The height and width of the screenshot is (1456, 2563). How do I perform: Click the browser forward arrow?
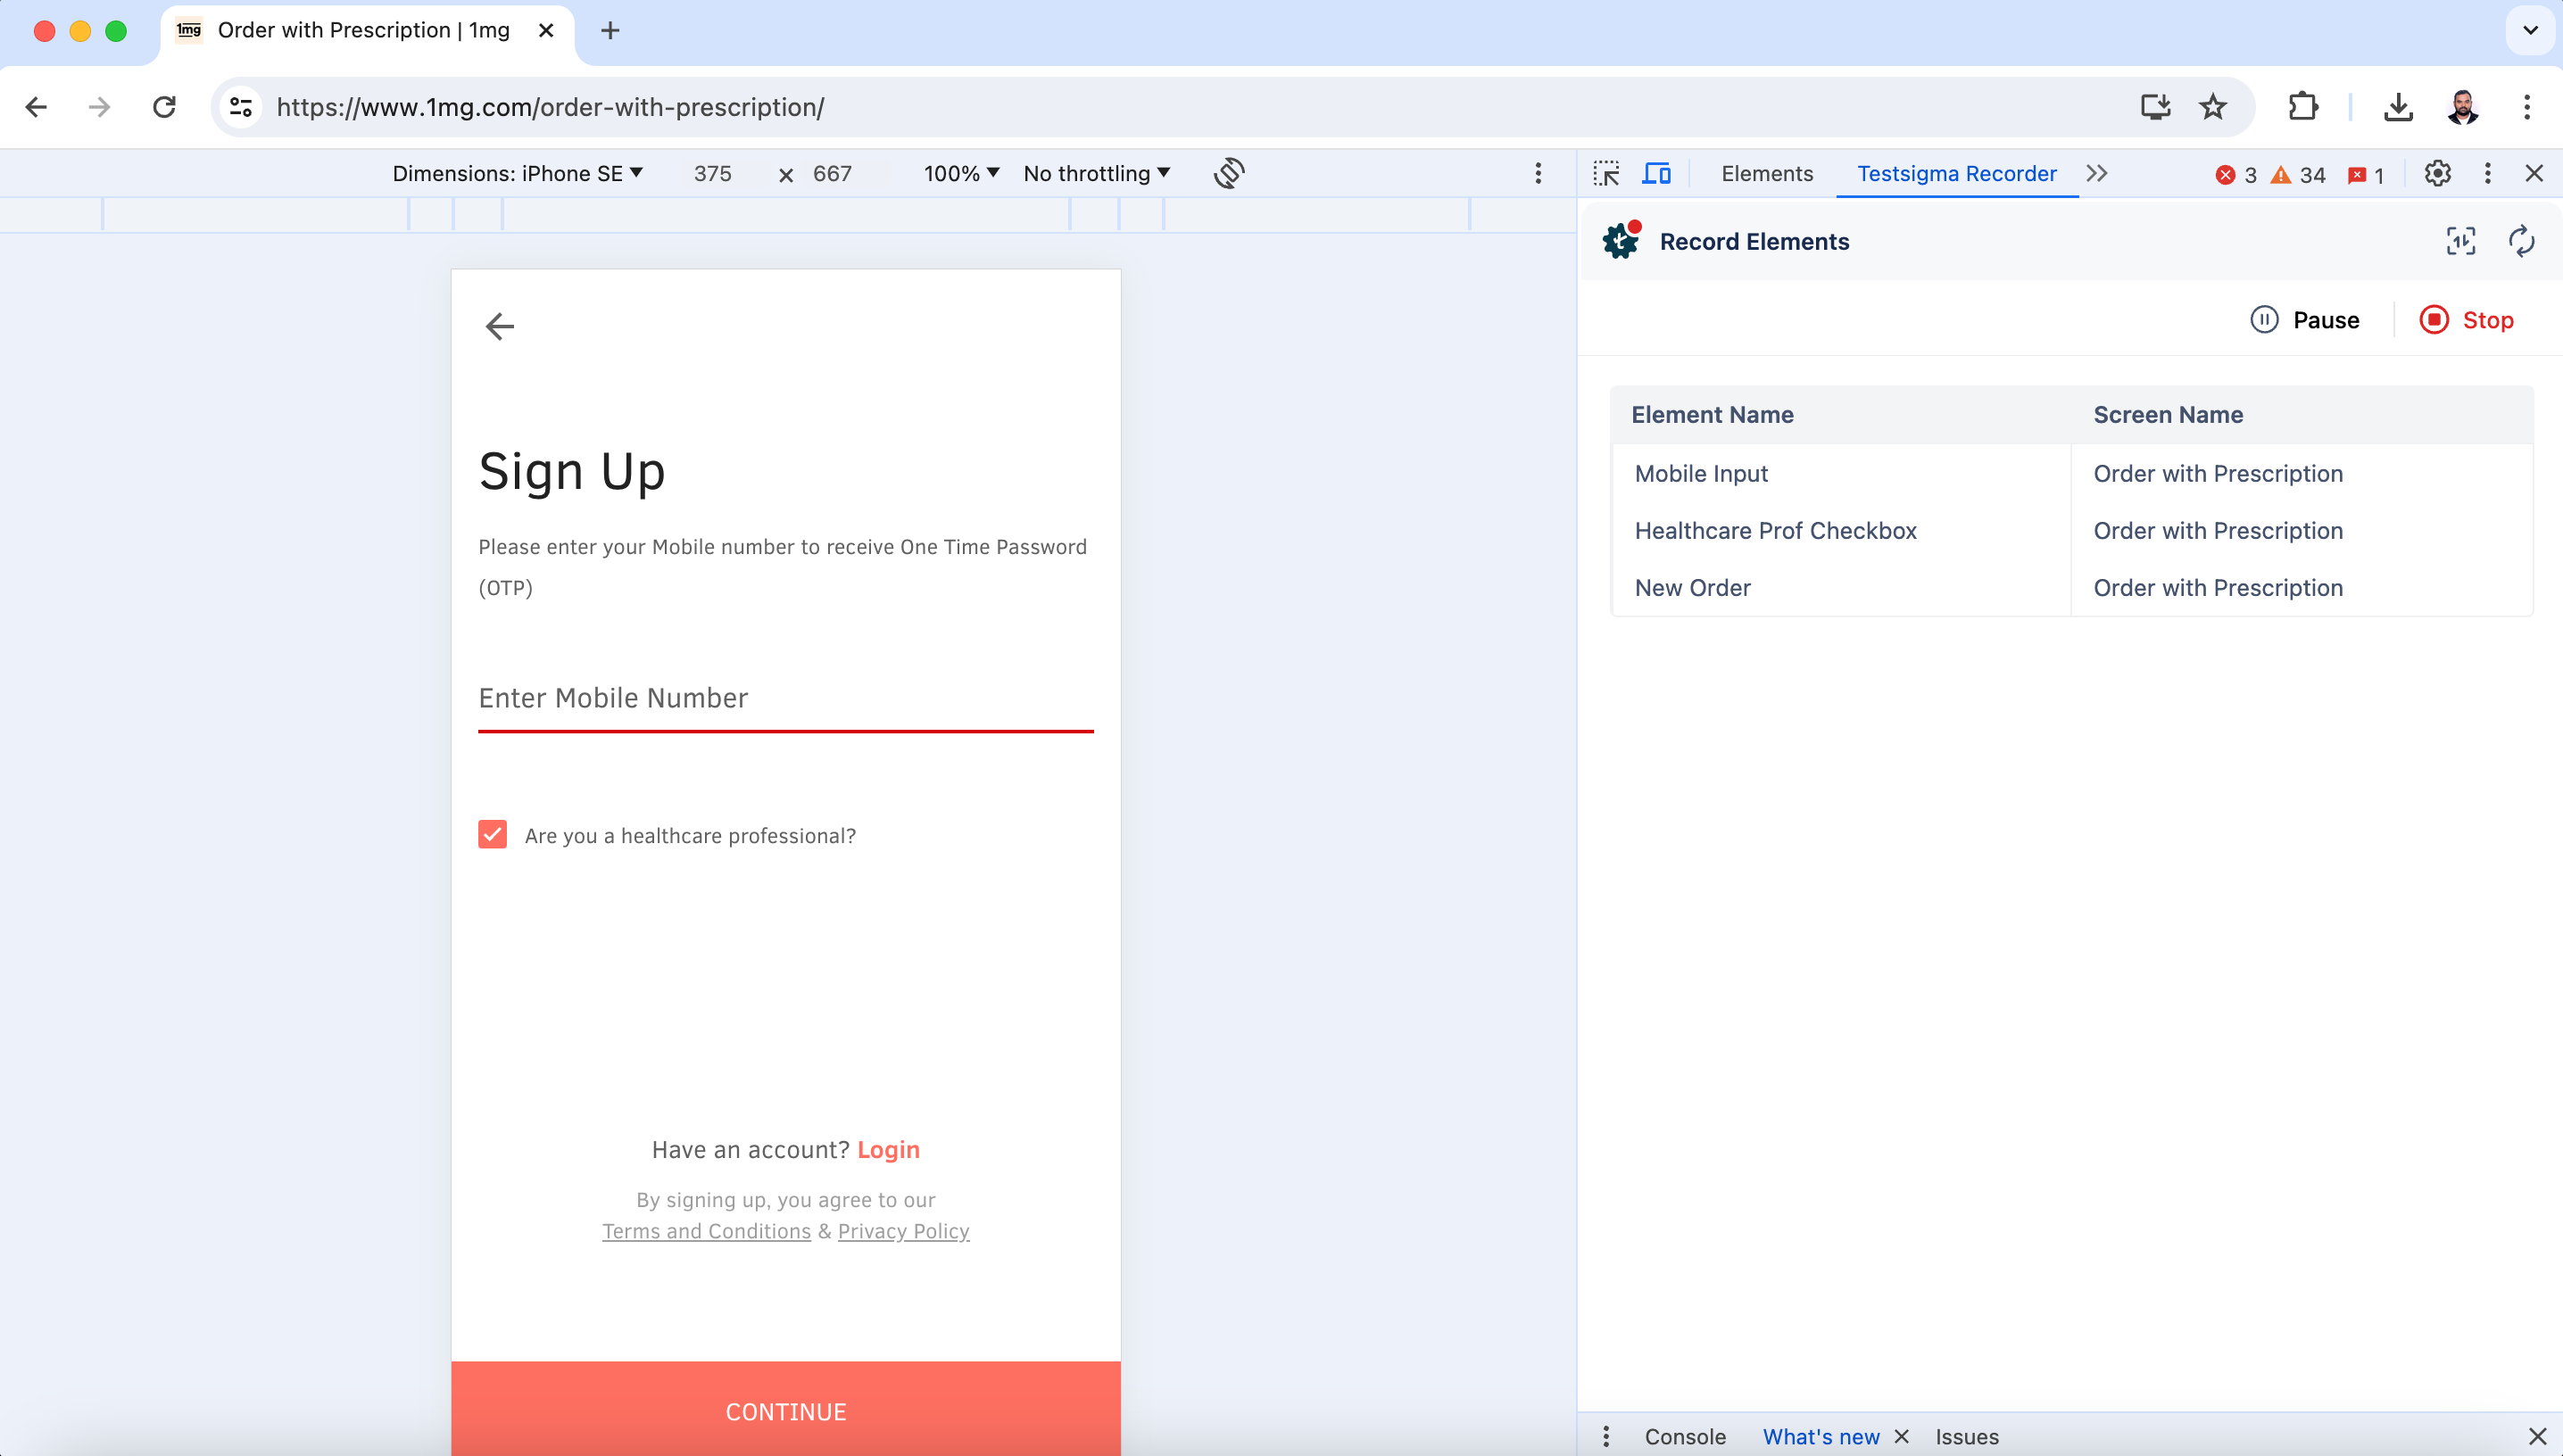(99, 107)
